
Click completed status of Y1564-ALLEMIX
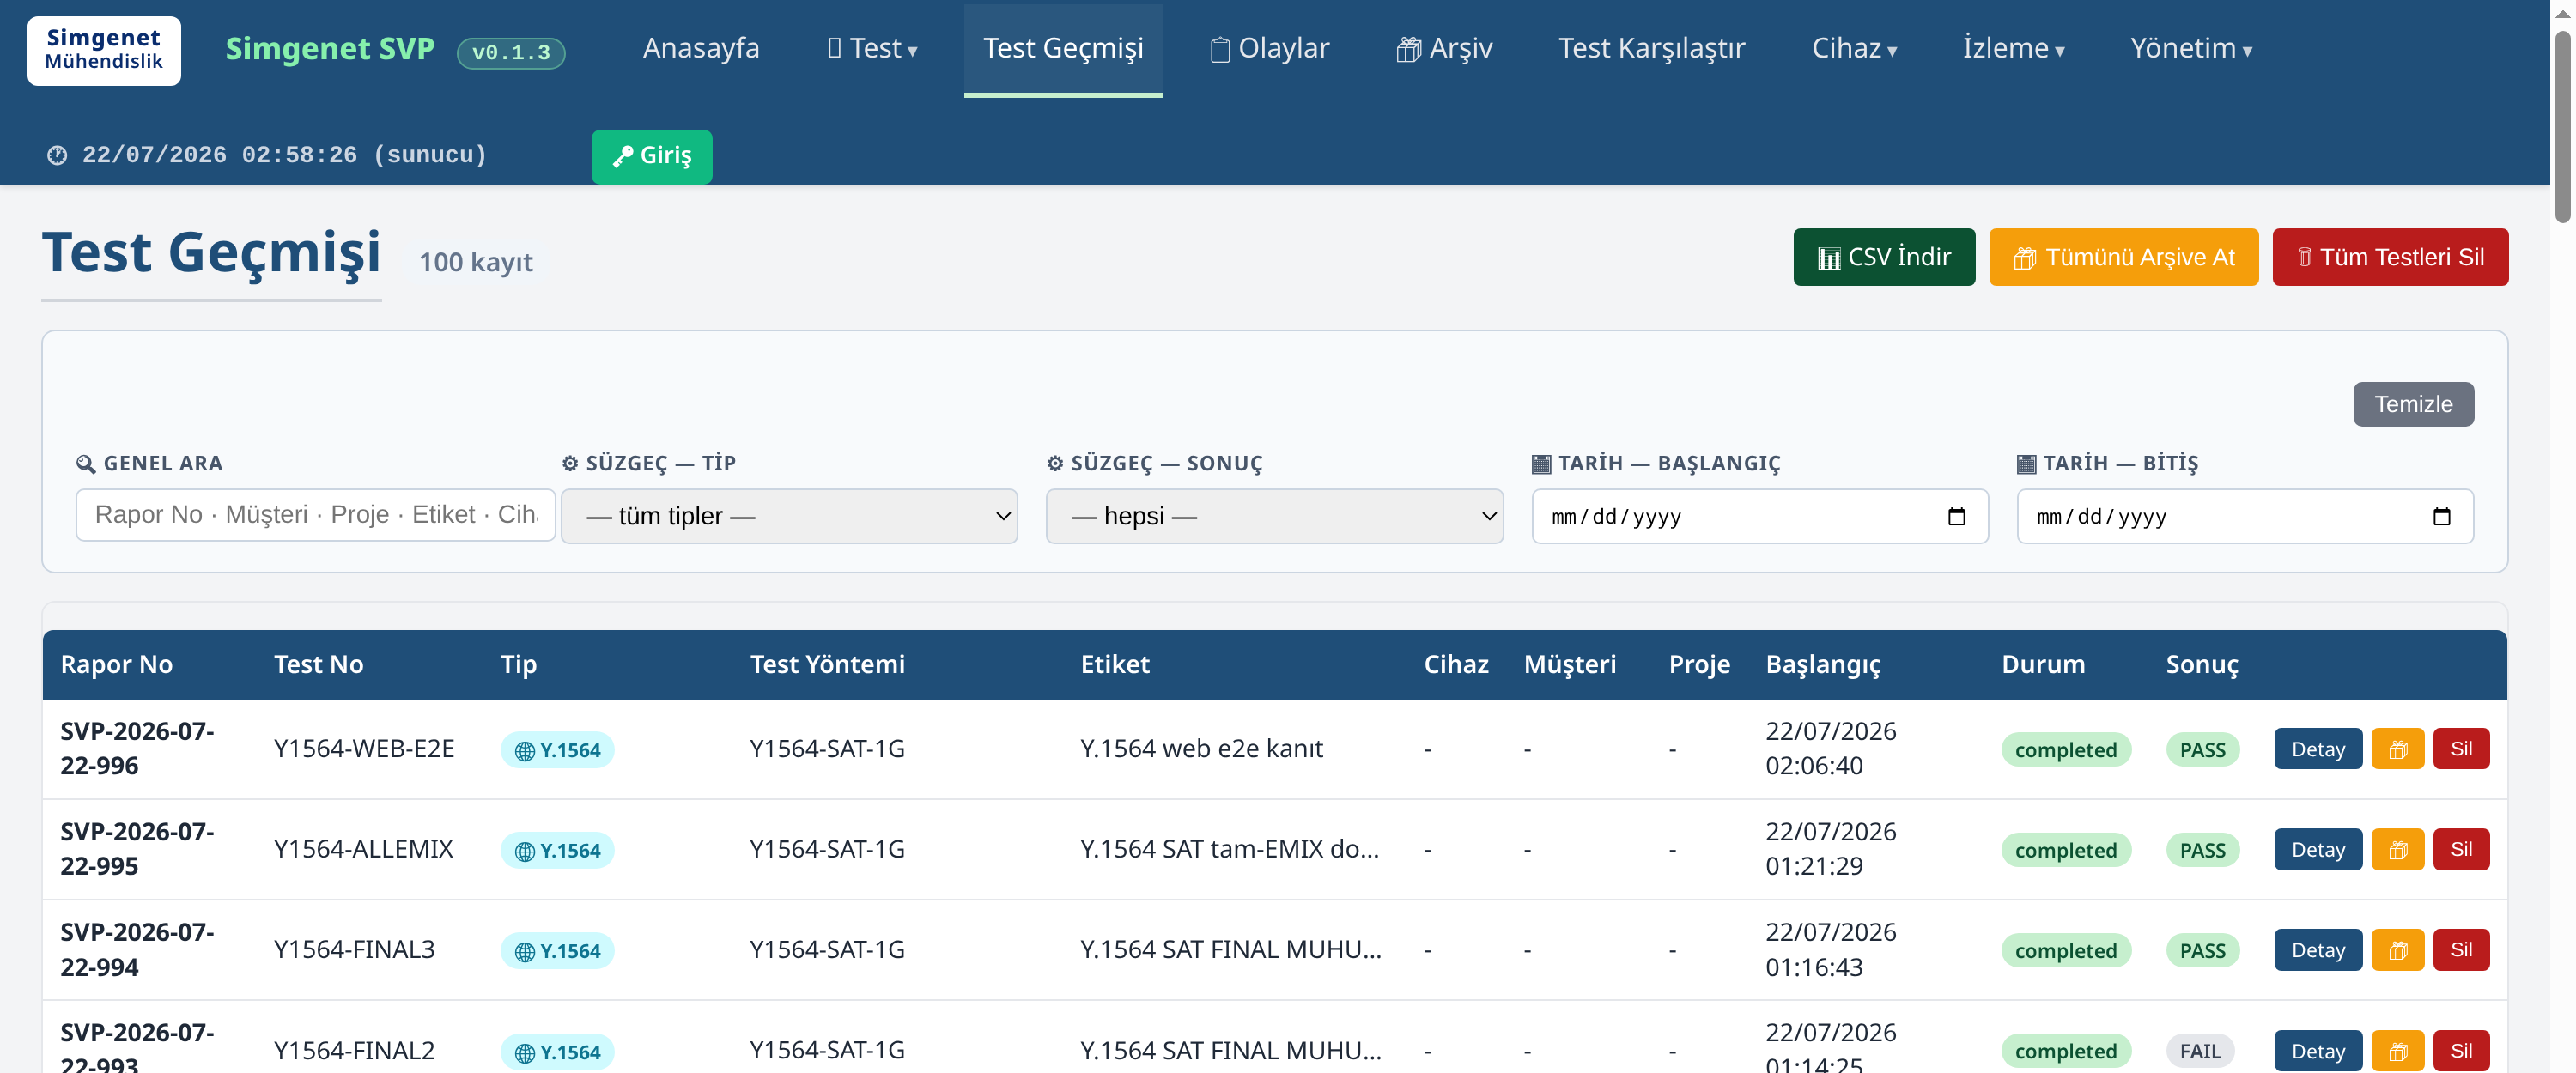2065,851
